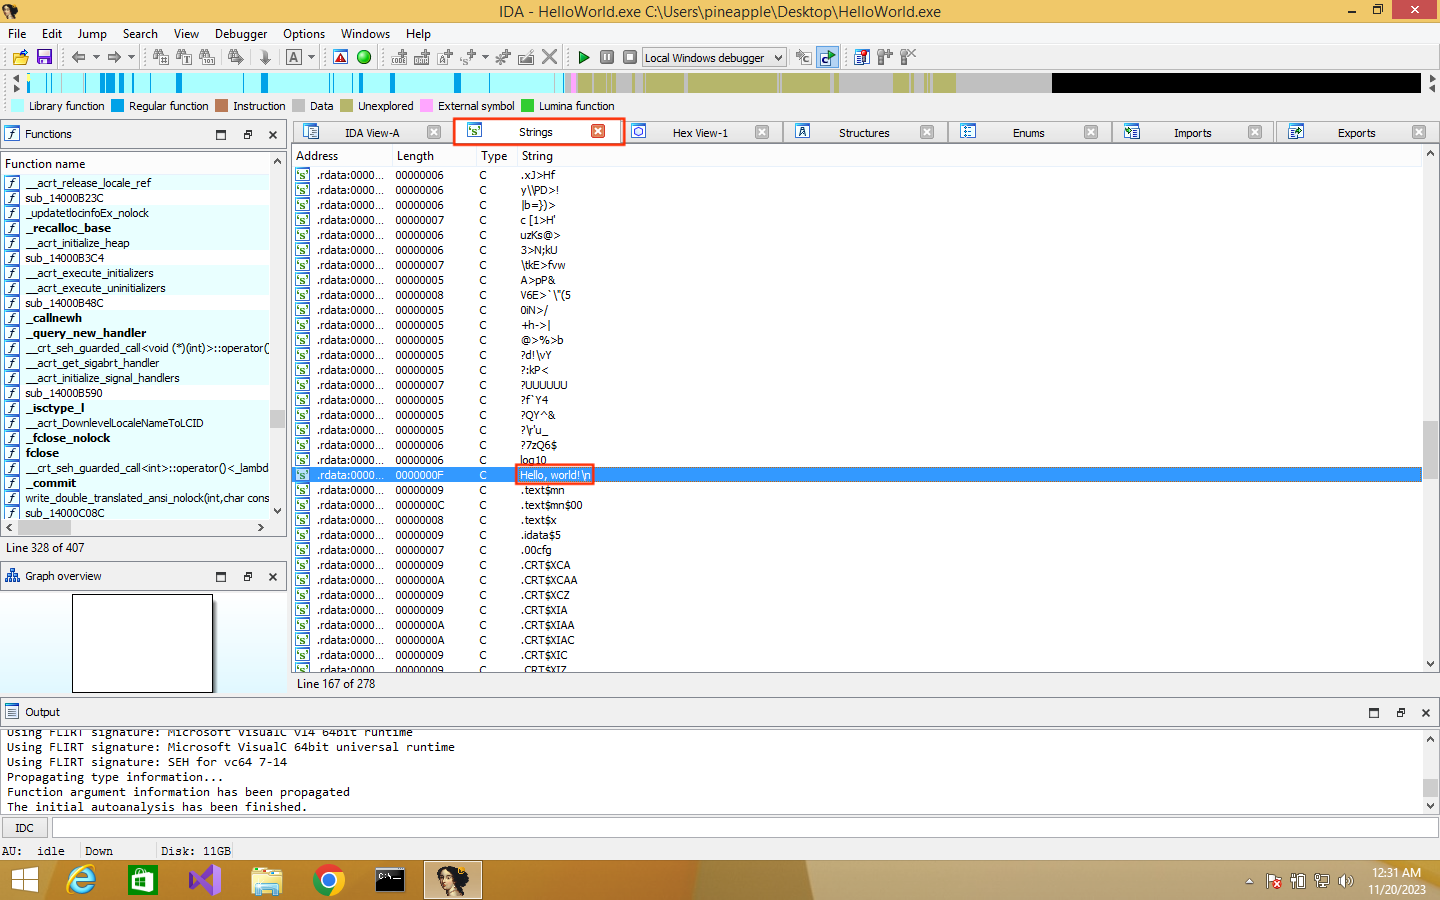Click the gray down arrow toolbar icon

pyautogui.click(x=265, y=57)
